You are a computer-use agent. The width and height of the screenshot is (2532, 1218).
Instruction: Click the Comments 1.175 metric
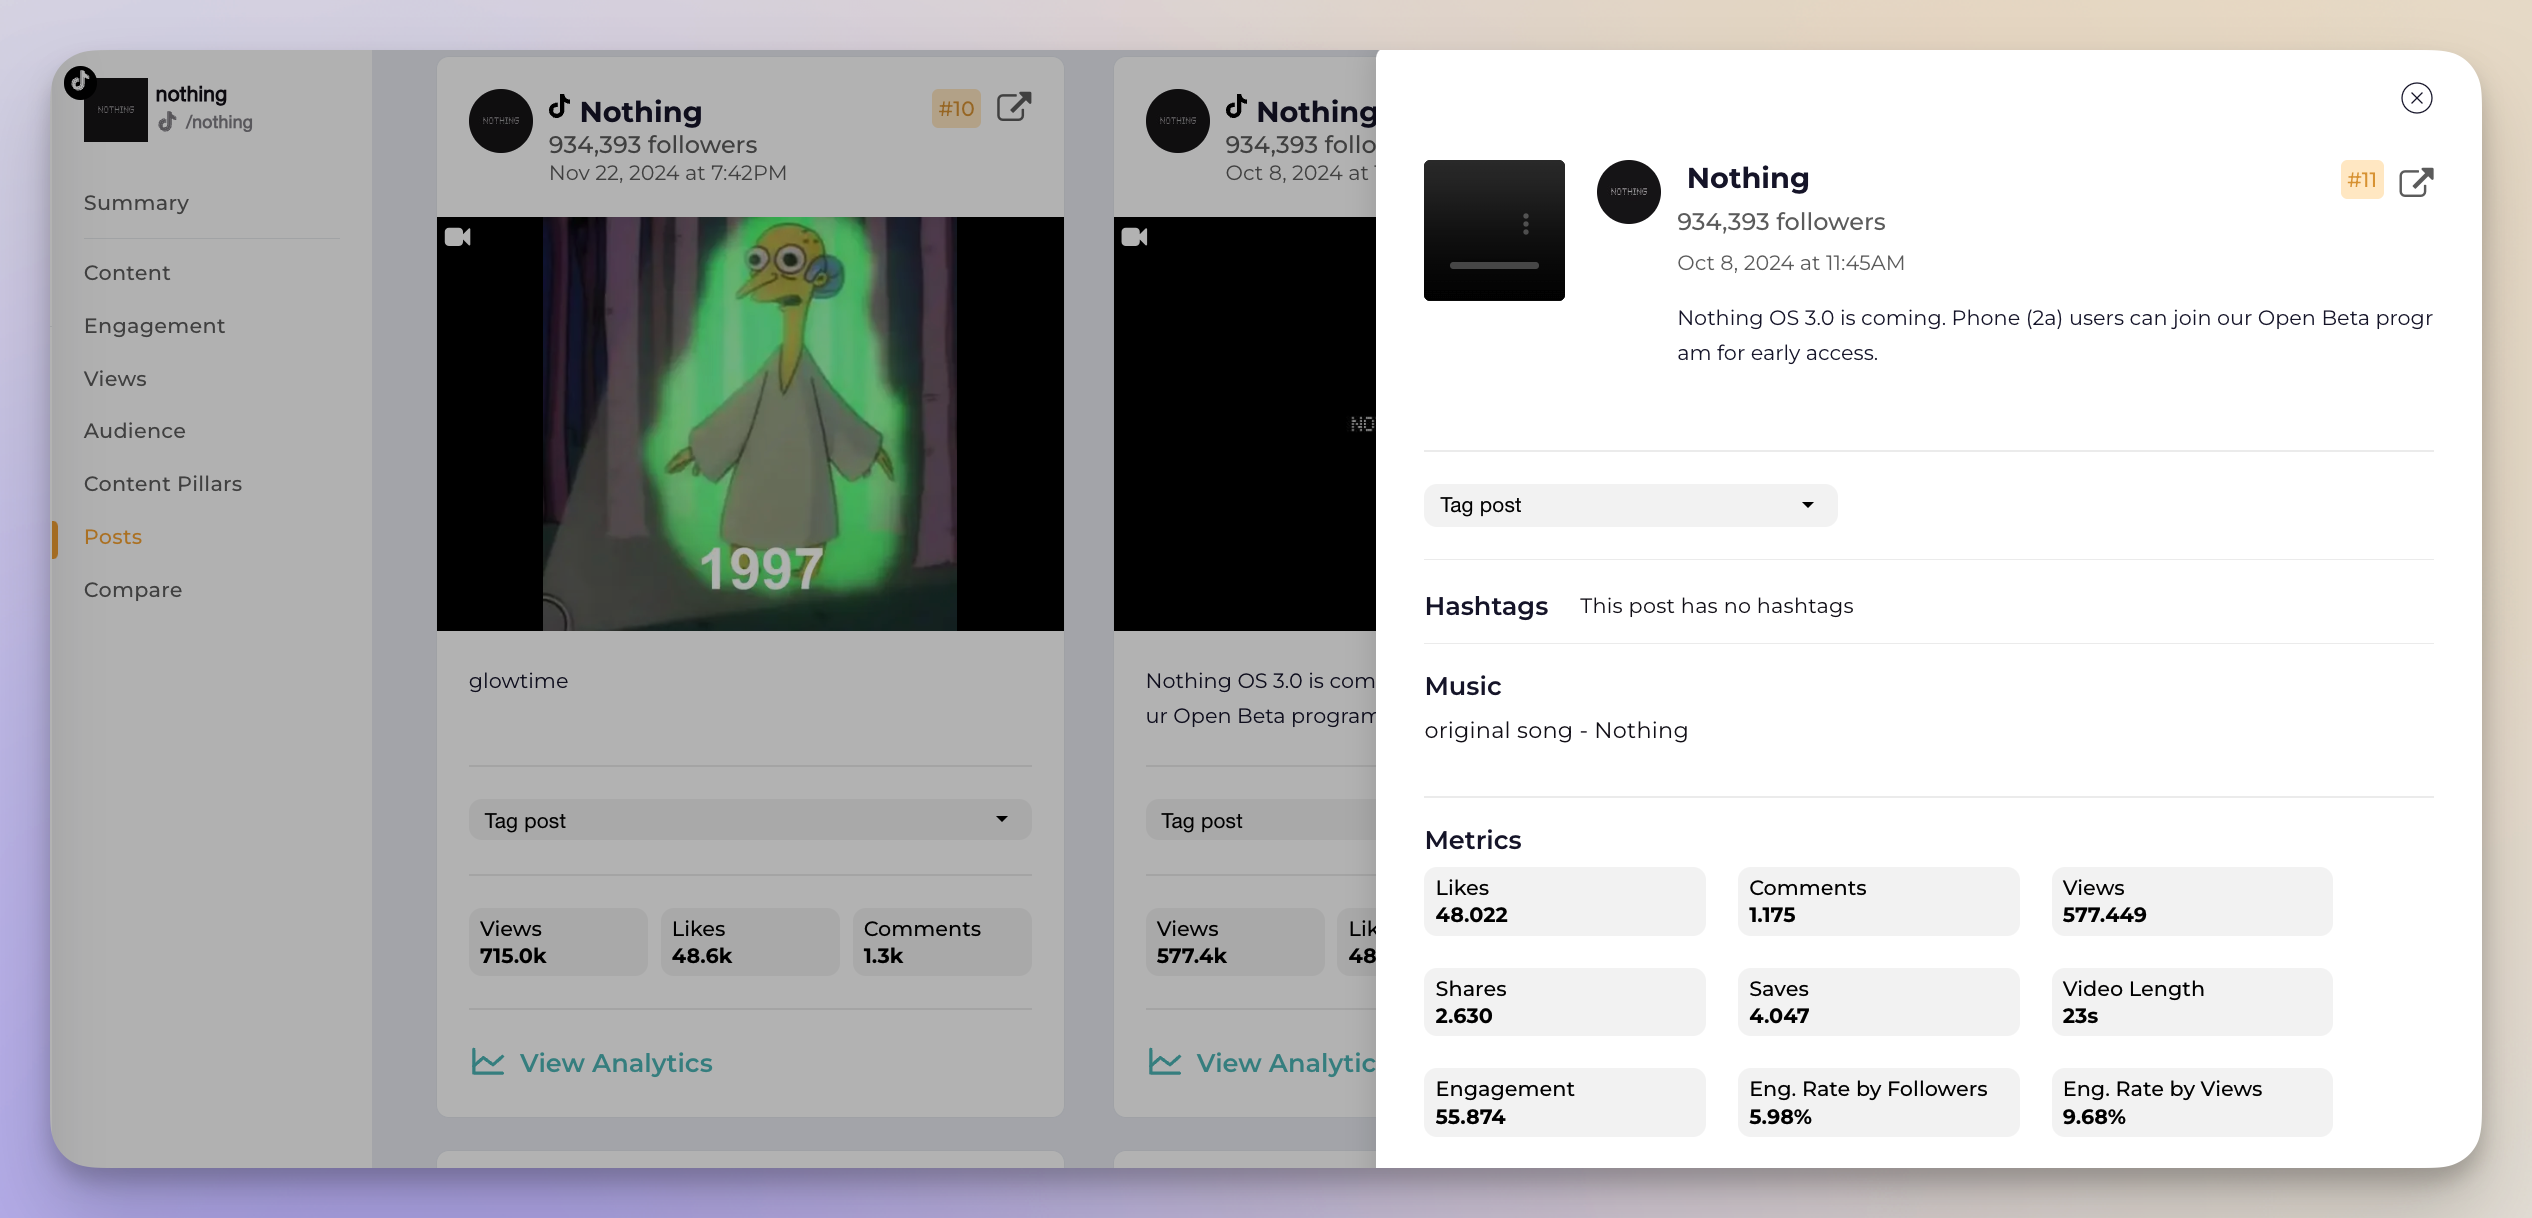click(1878, 901)
